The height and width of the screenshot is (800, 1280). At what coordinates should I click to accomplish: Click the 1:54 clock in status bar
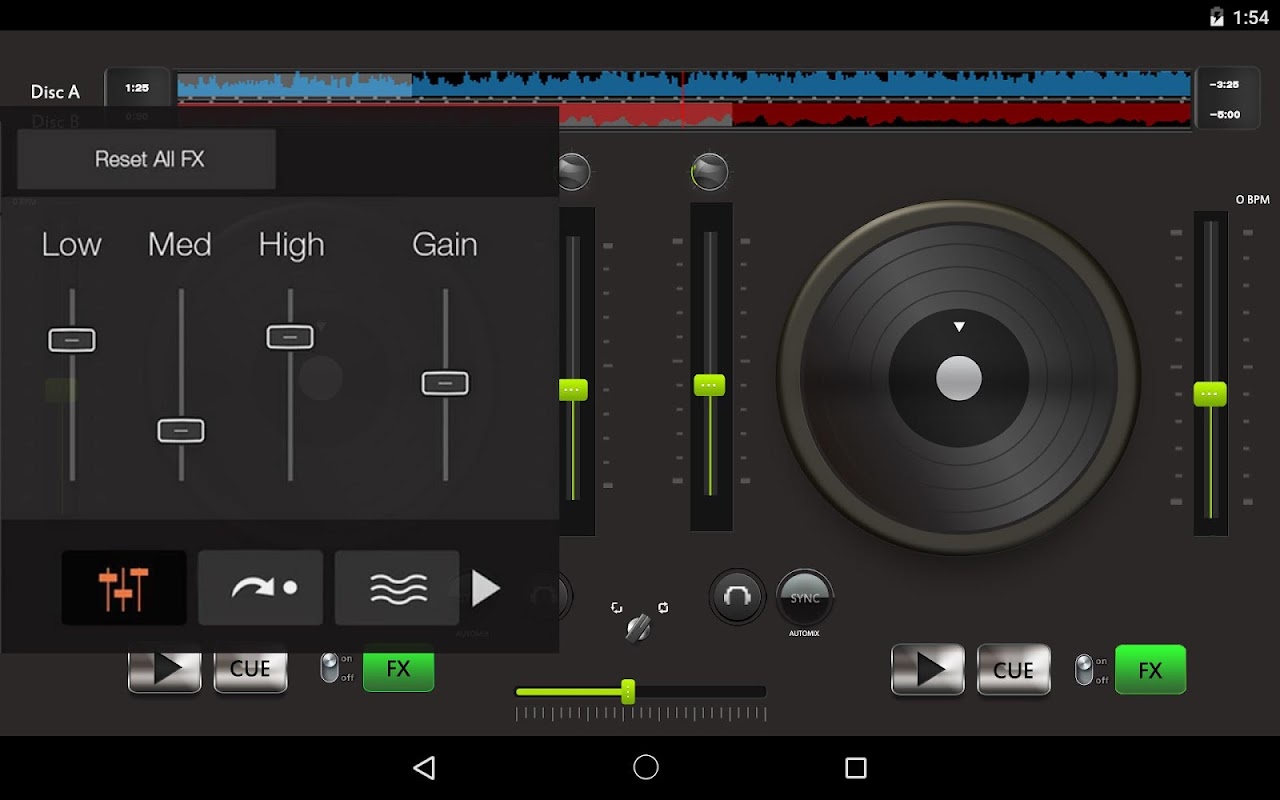coord(1251,17)
